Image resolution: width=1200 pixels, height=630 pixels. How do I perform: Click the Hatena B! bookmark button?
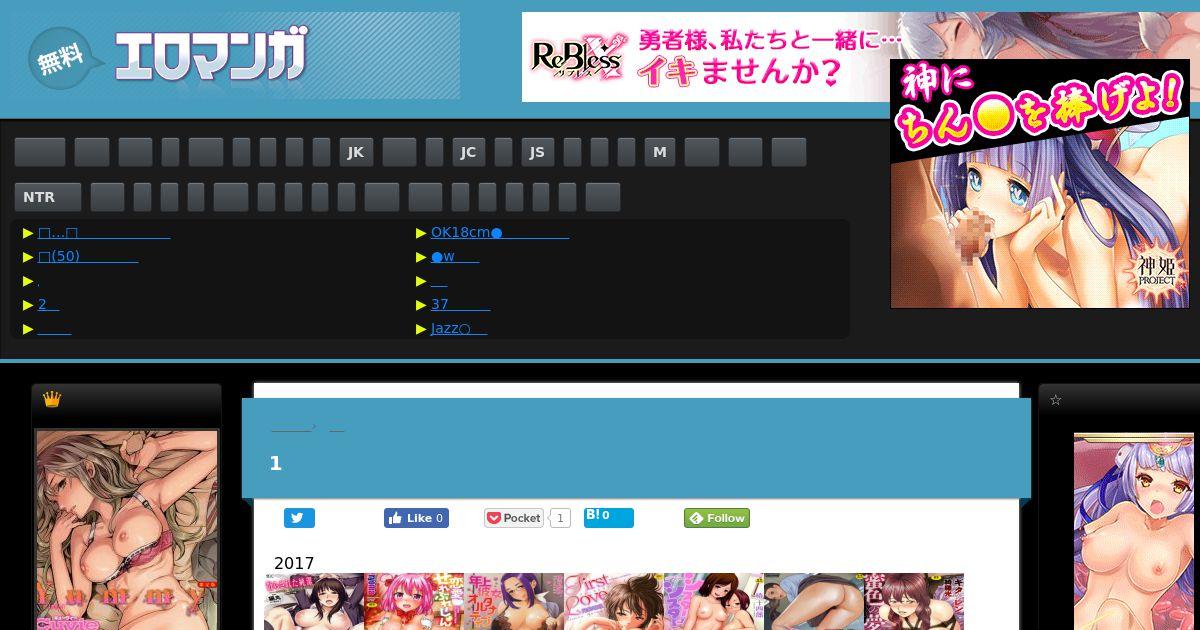[608, 517]
